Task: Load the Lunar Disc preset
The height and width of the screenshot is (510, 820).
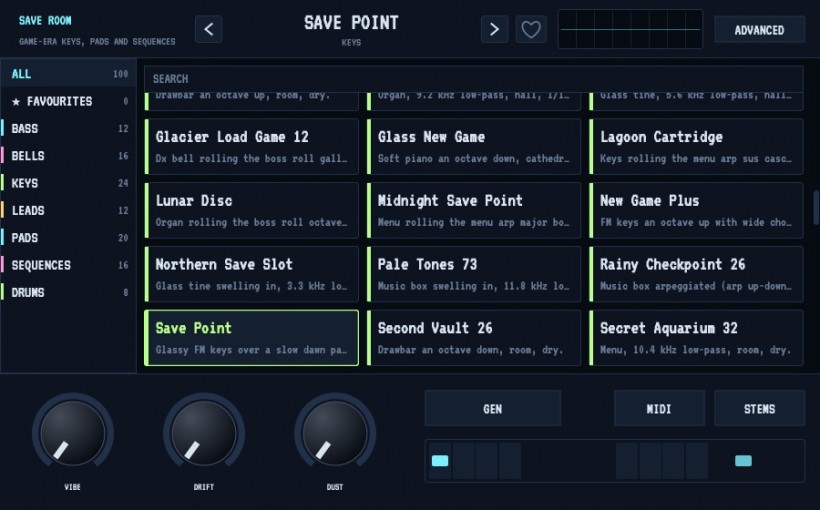Action: click(252, 210)
